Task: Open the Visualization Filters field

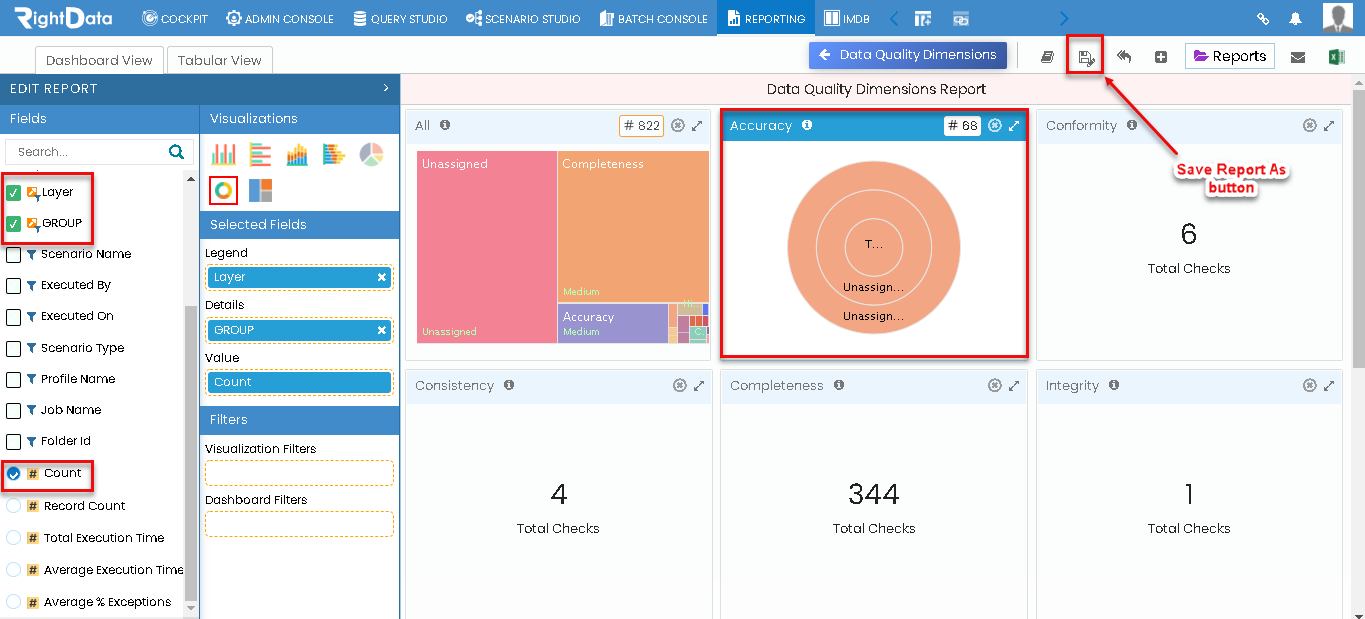Action: (299, 470)
